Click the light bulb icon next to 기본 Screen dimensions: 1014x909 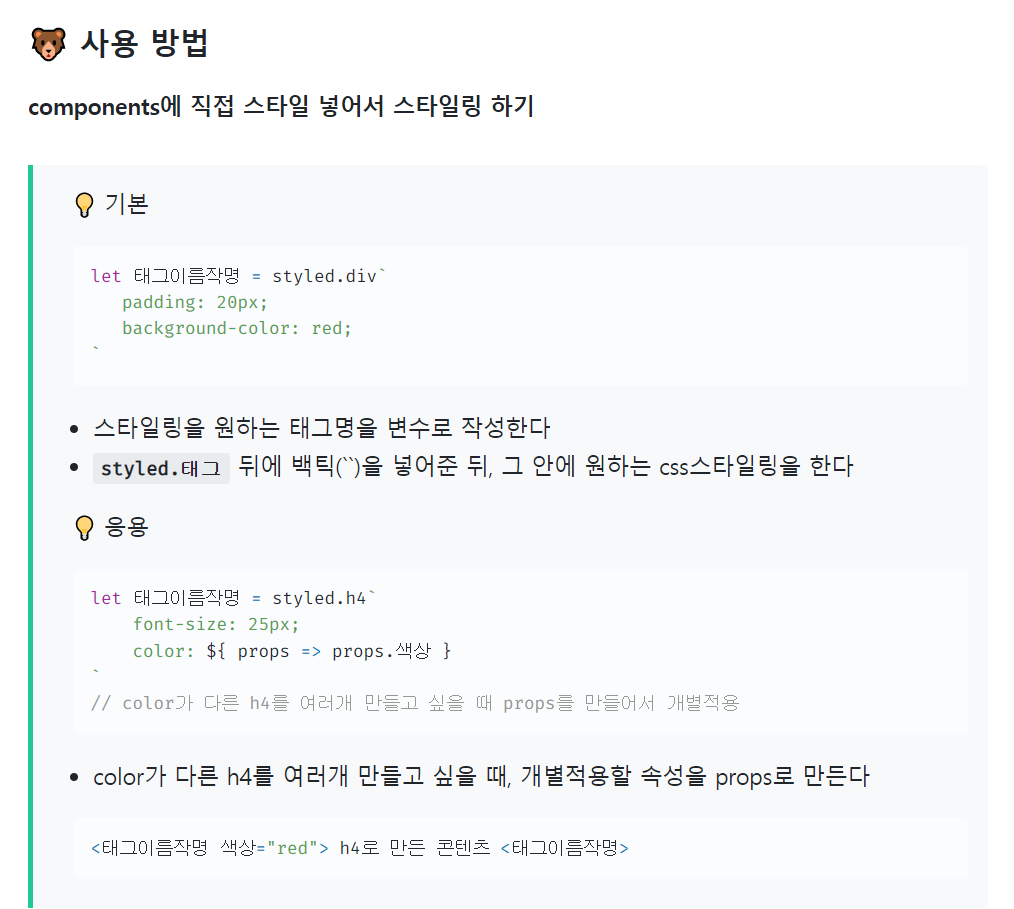(x=84, y=205)
